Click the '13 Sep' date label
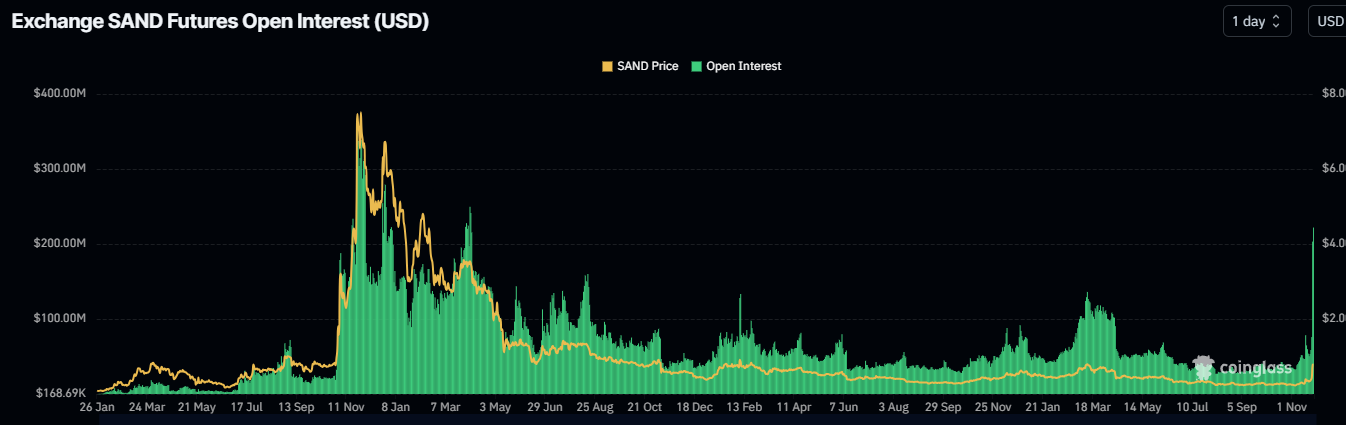This screenshot has height=425, width=1346. pos(296,408)
